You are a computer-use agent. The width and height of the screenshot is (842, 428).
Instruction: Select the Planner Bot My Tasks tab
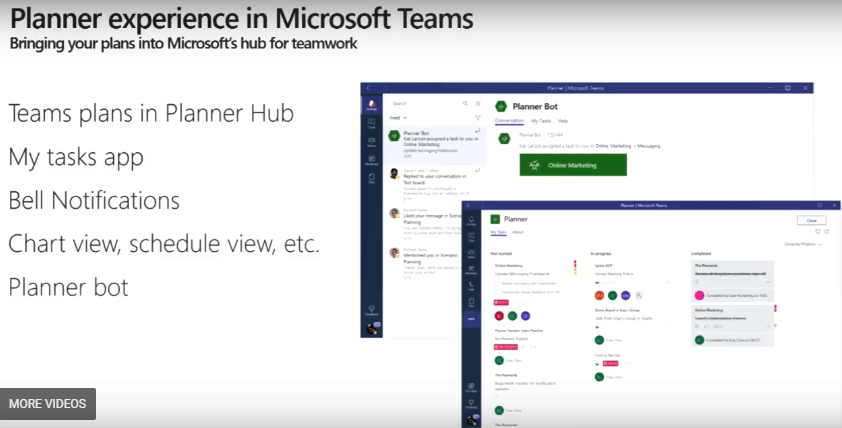pos(541,121)
